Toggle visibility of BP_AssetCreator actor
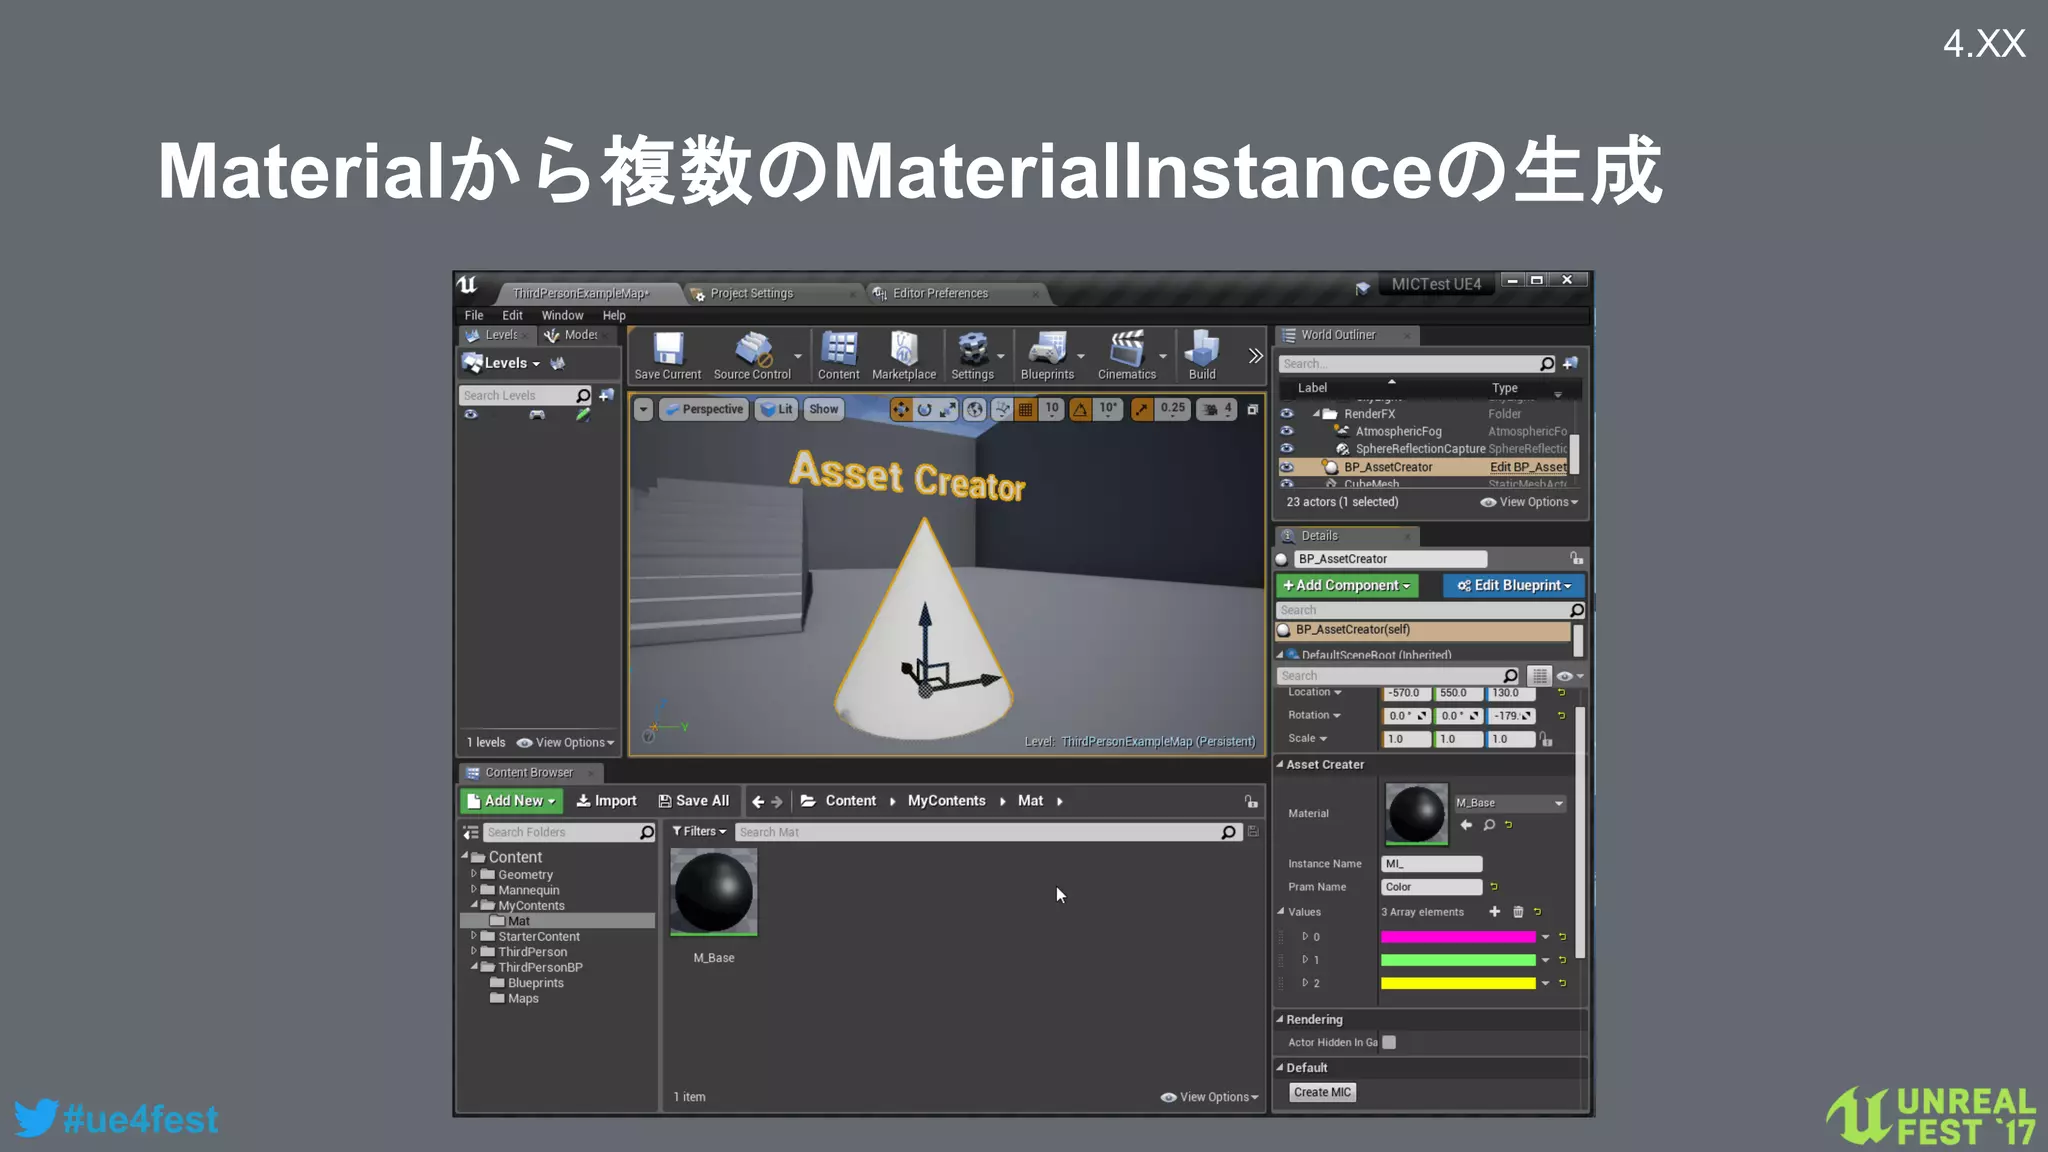This screenshot has height=1152, width=2048. pyautogui.click(x=1287, y=467)
